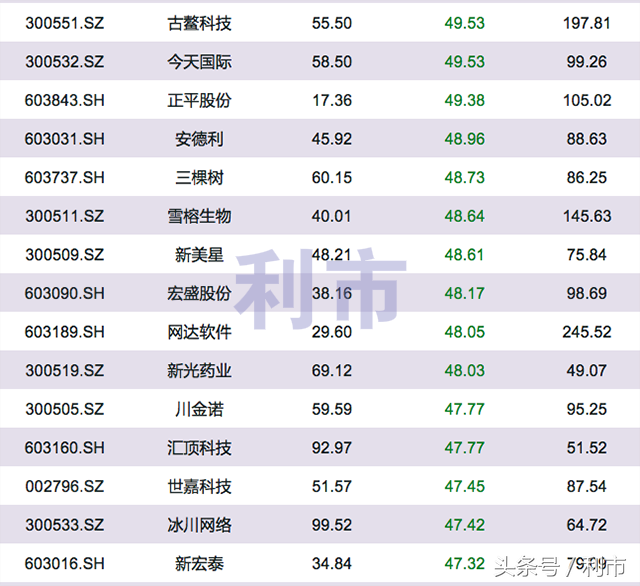Select stock code 300519.SZ
The width and height of the screenshot is (640, 586).
click(x=64, y=371)
